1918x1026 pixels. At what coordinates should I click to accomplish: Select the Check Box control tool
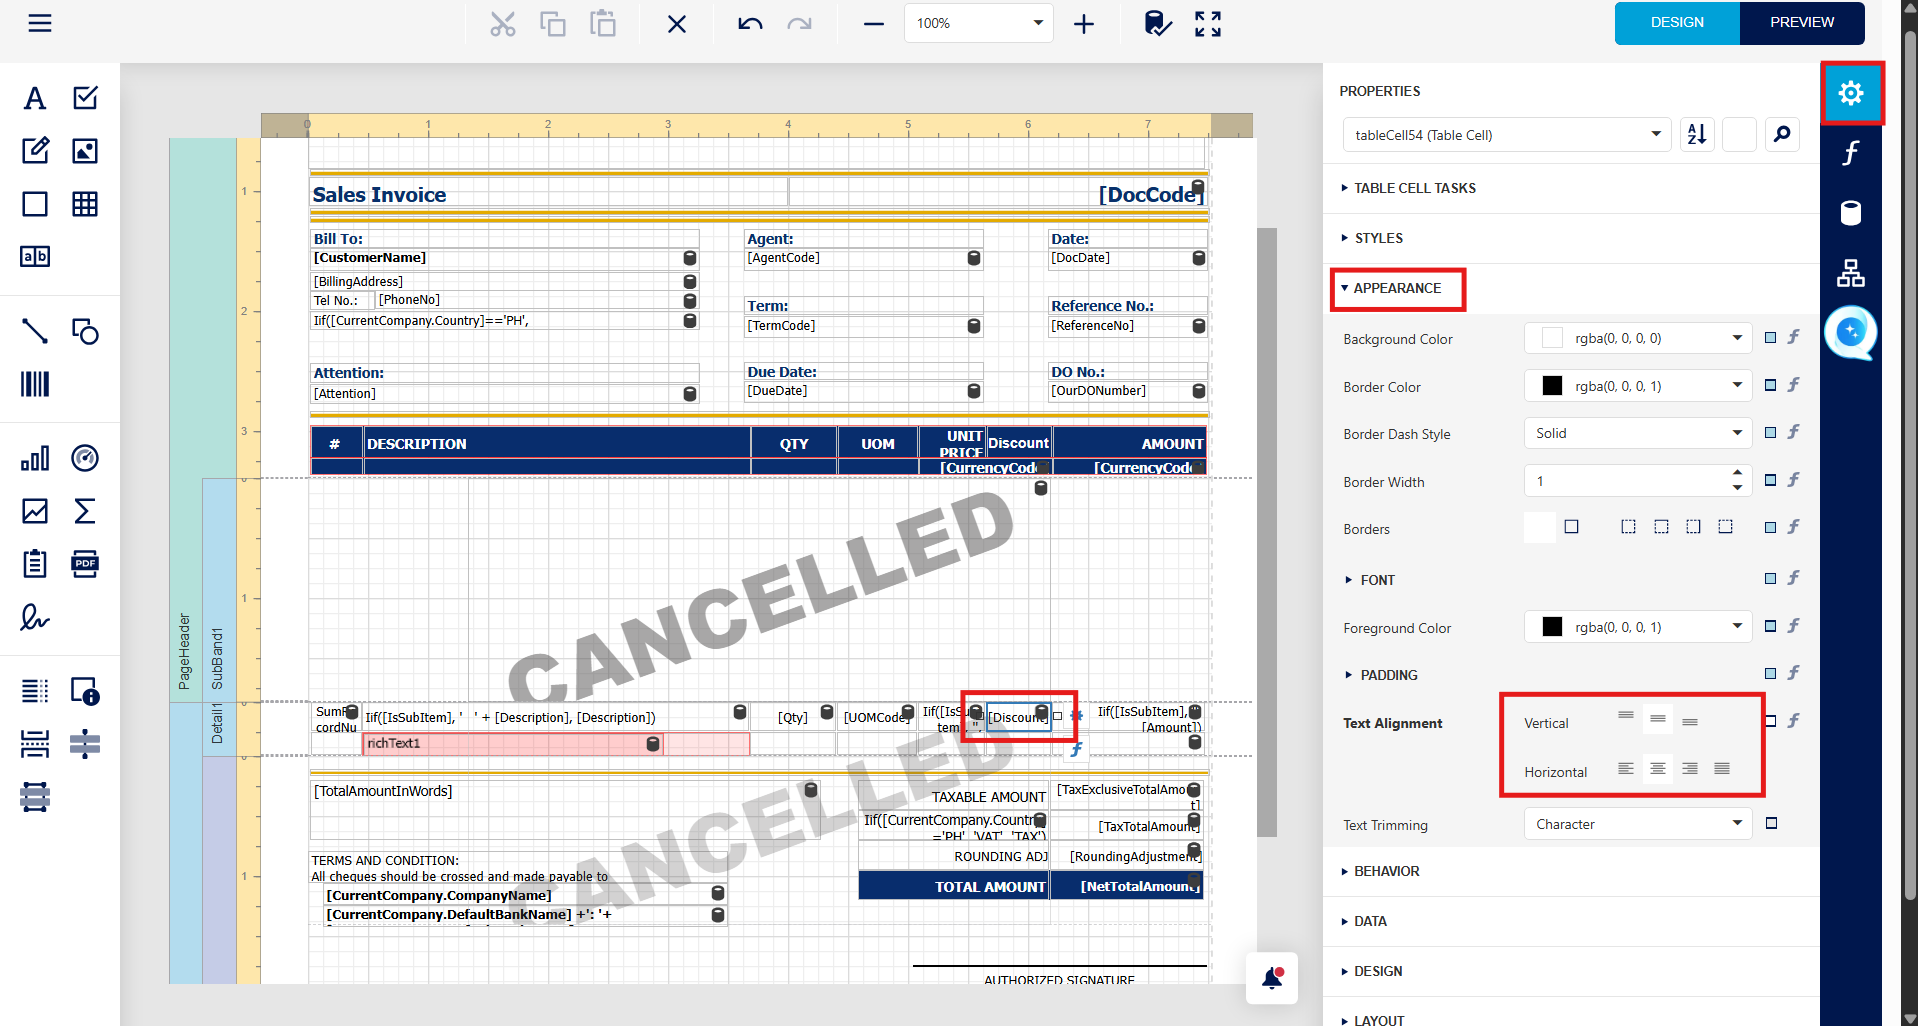(x=85, y=98)
